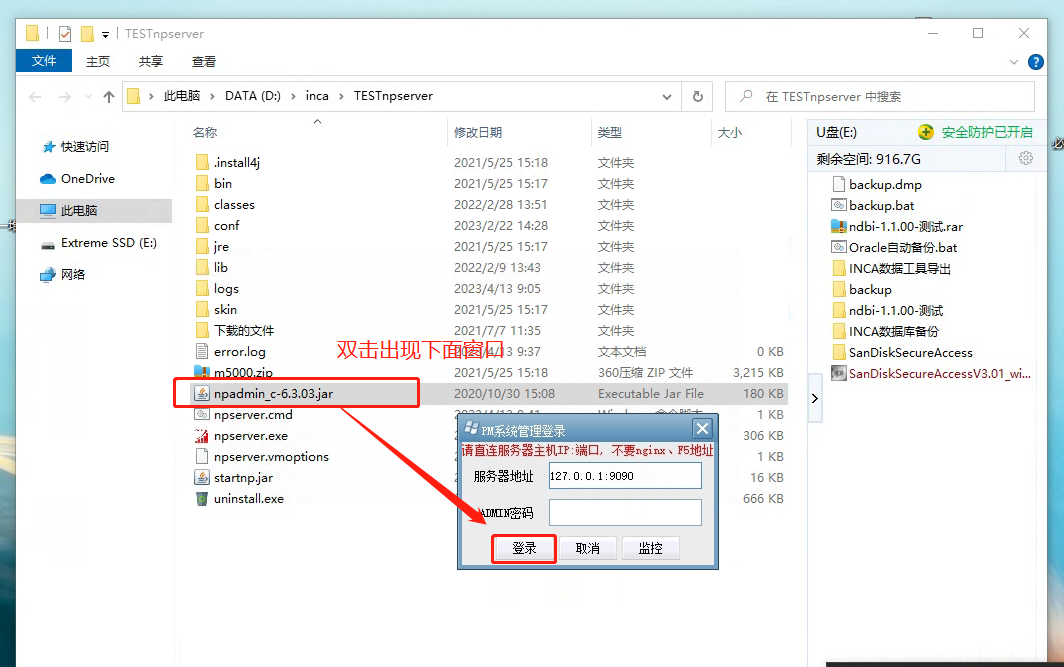
Task: Select the skin folder icon
Action: pos(202,309)
